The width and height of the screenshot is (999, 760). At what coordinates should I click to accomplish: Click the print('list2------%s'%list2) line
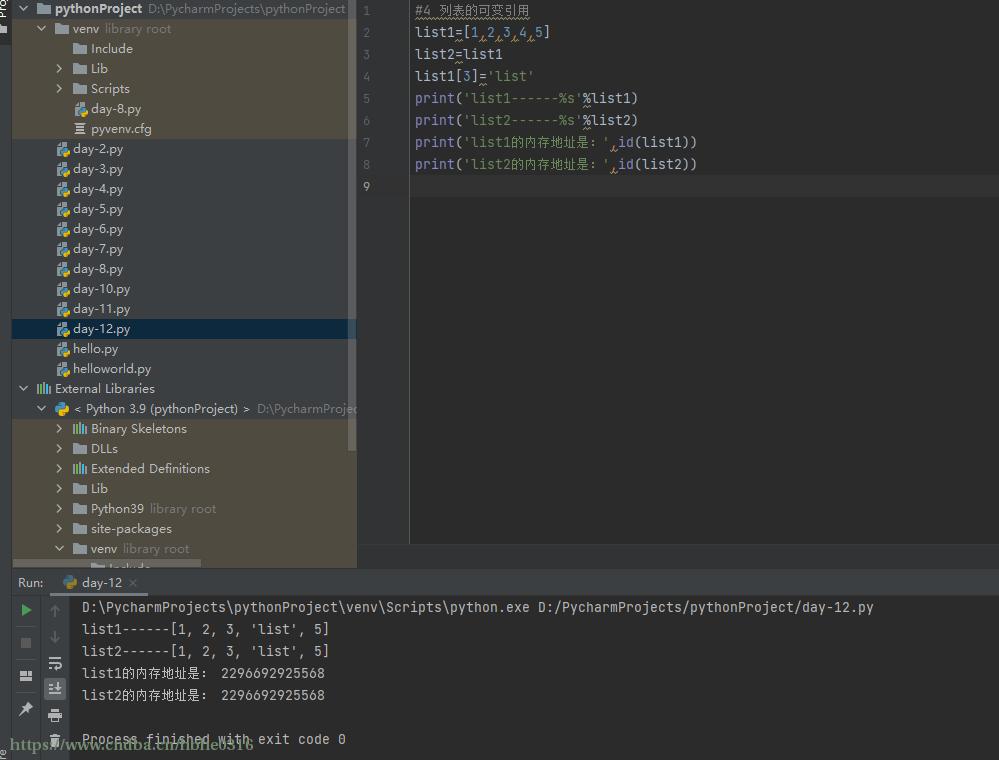coord(526,120)
